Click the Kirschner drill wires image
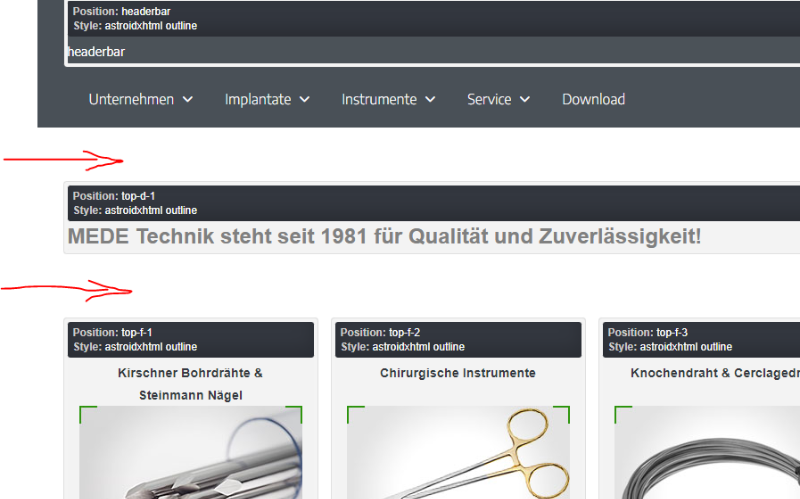The image size is (800, 499). coord(190,453)
